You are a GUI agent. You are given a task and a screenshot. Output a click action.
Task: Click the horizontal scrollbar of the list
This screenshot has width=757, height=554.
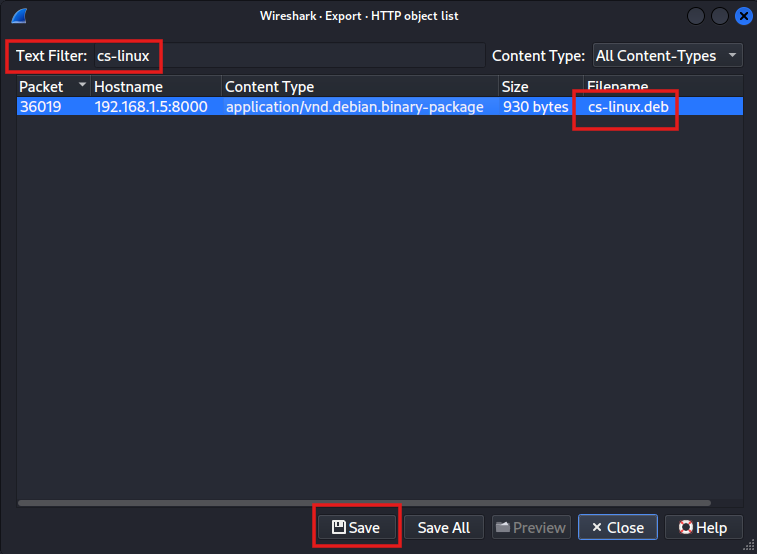click(364, 503)
